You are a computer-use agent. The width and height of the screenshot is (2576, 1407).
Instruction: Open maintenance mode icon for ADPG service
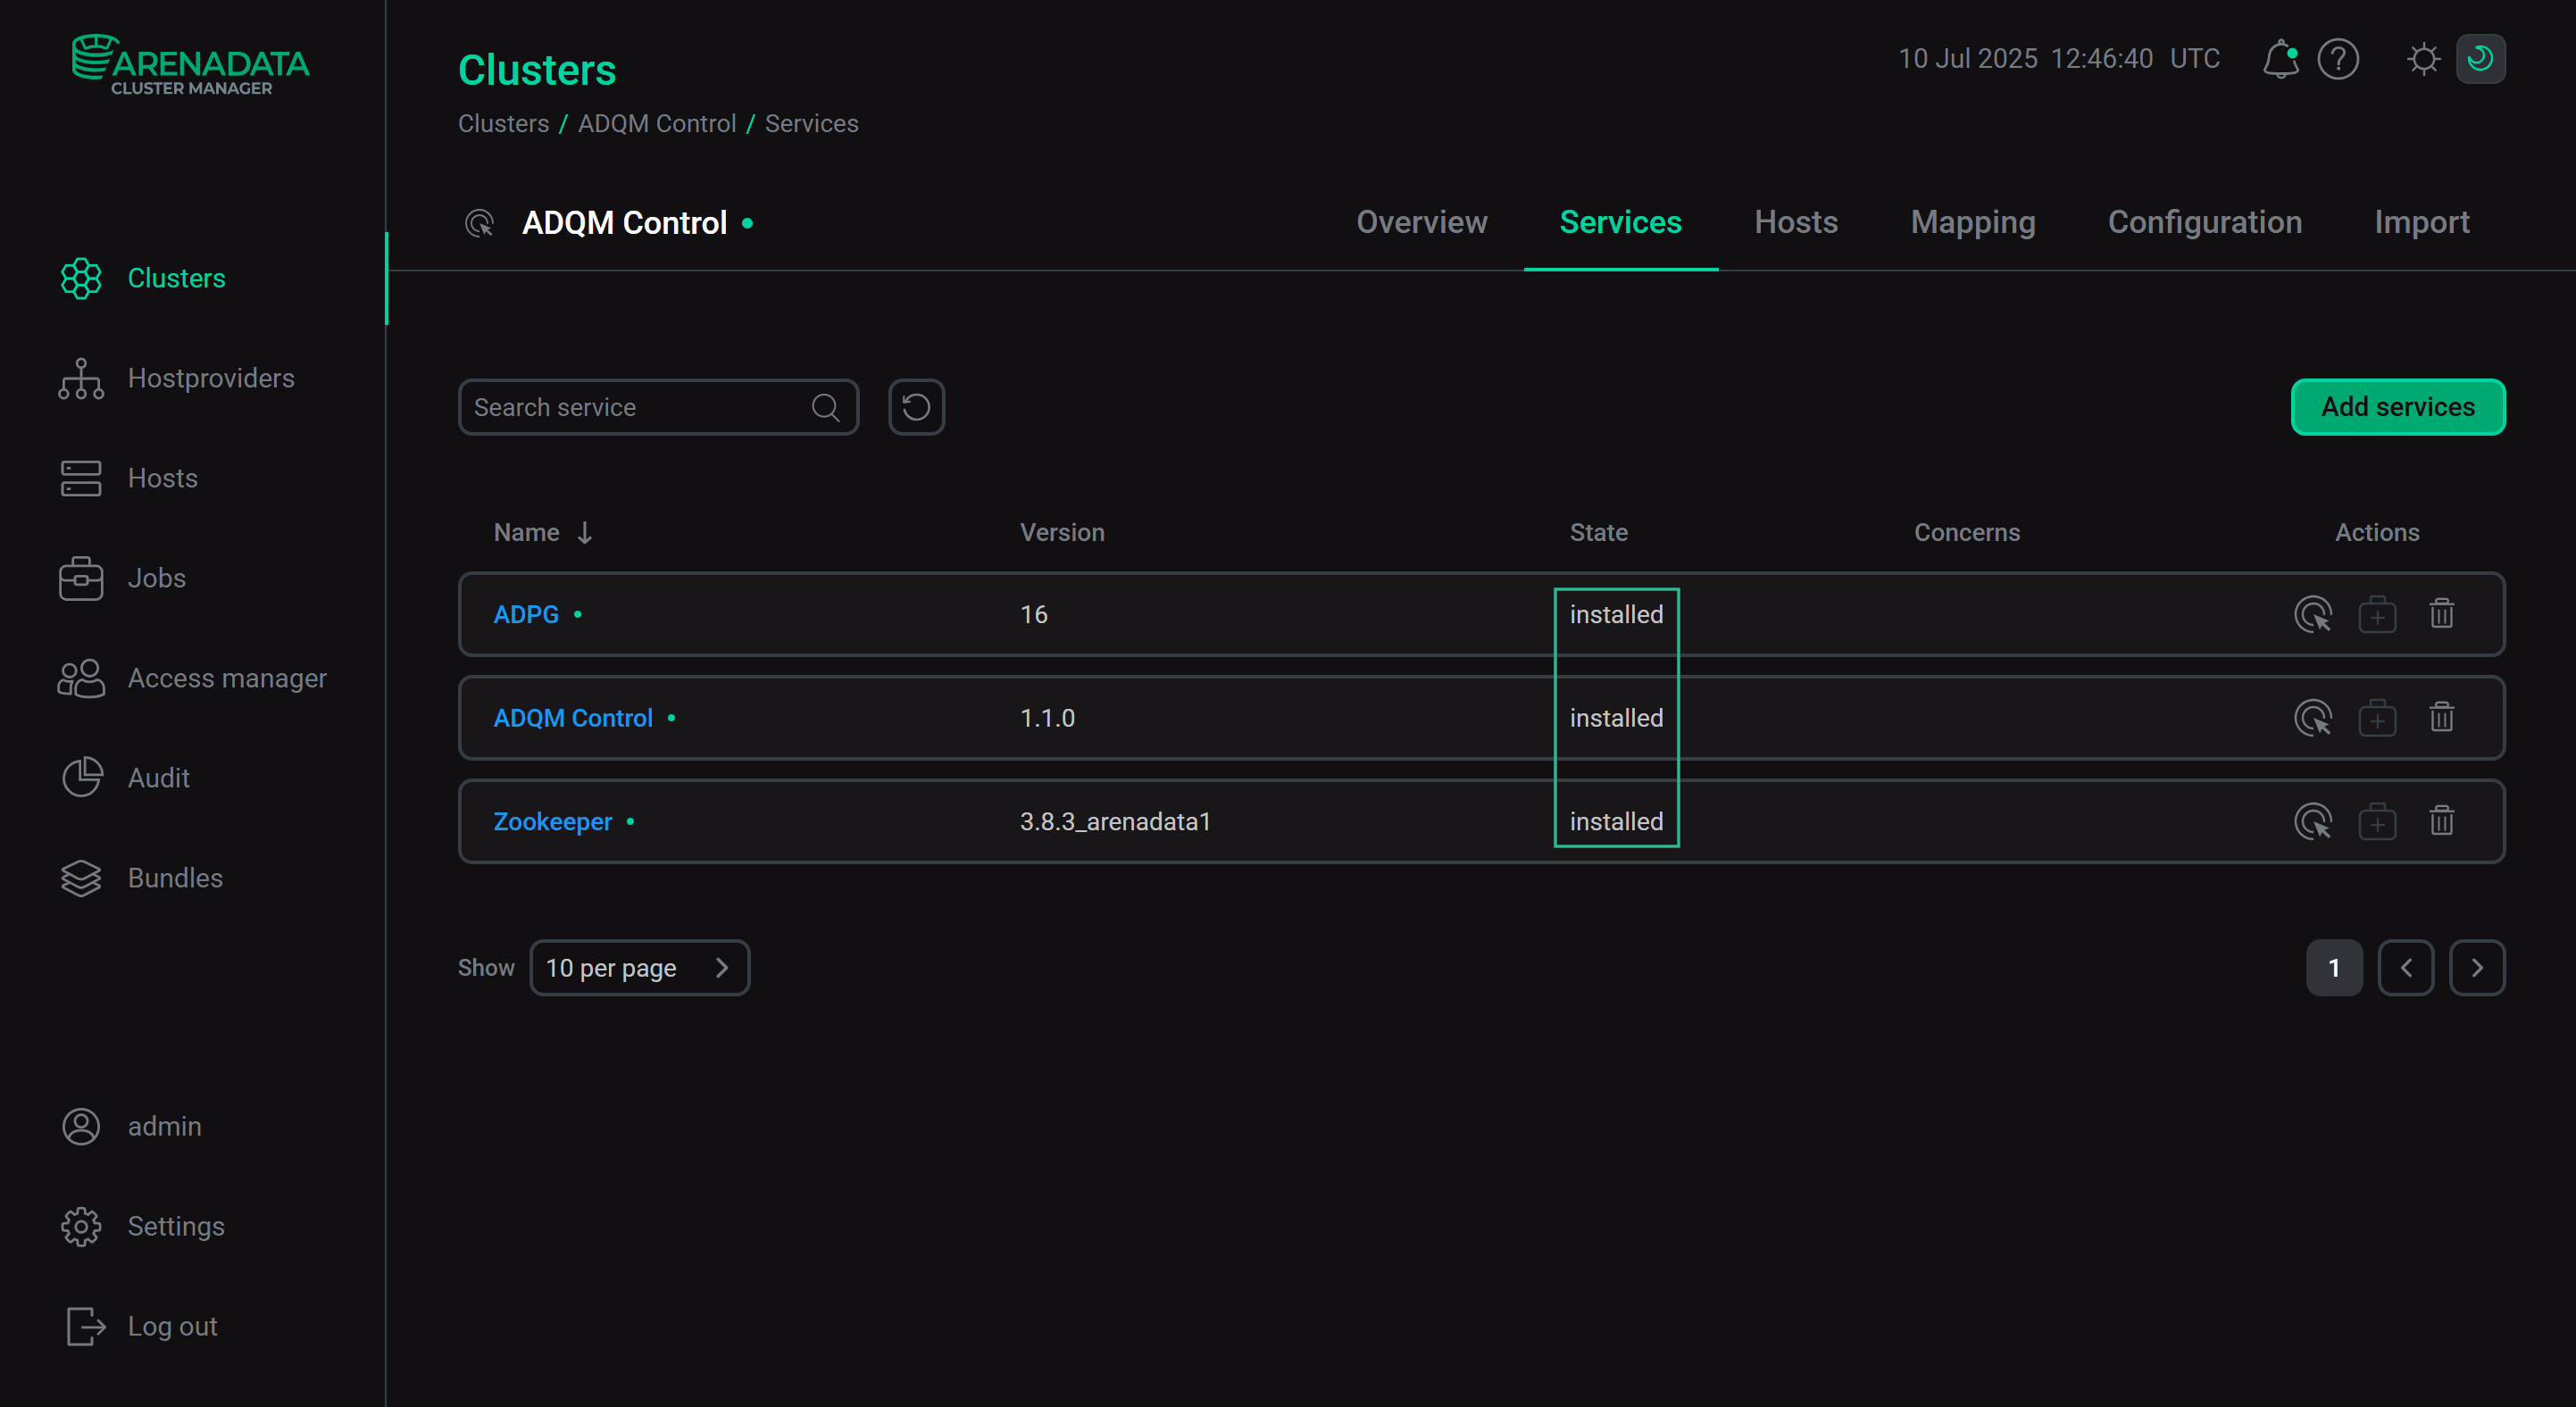tap(2314, 614)
